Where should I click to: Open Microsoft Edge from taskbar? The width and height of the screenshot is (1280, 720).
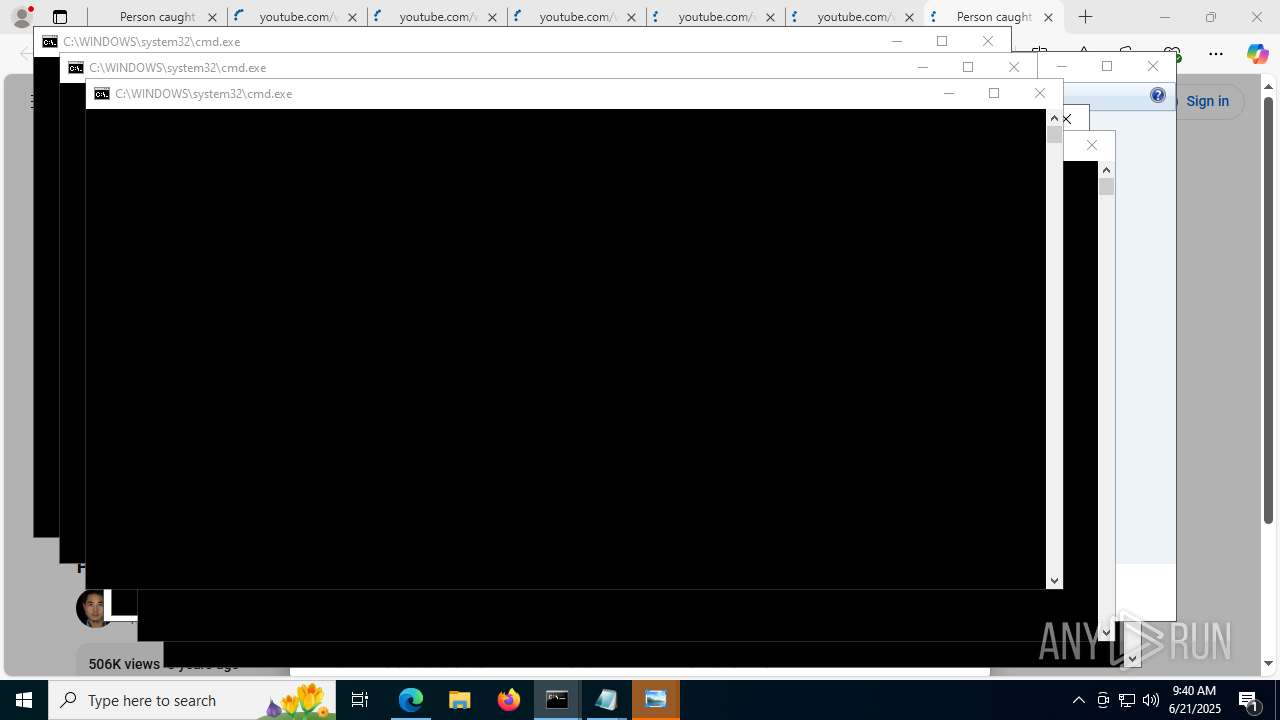[x=411, y=700]
